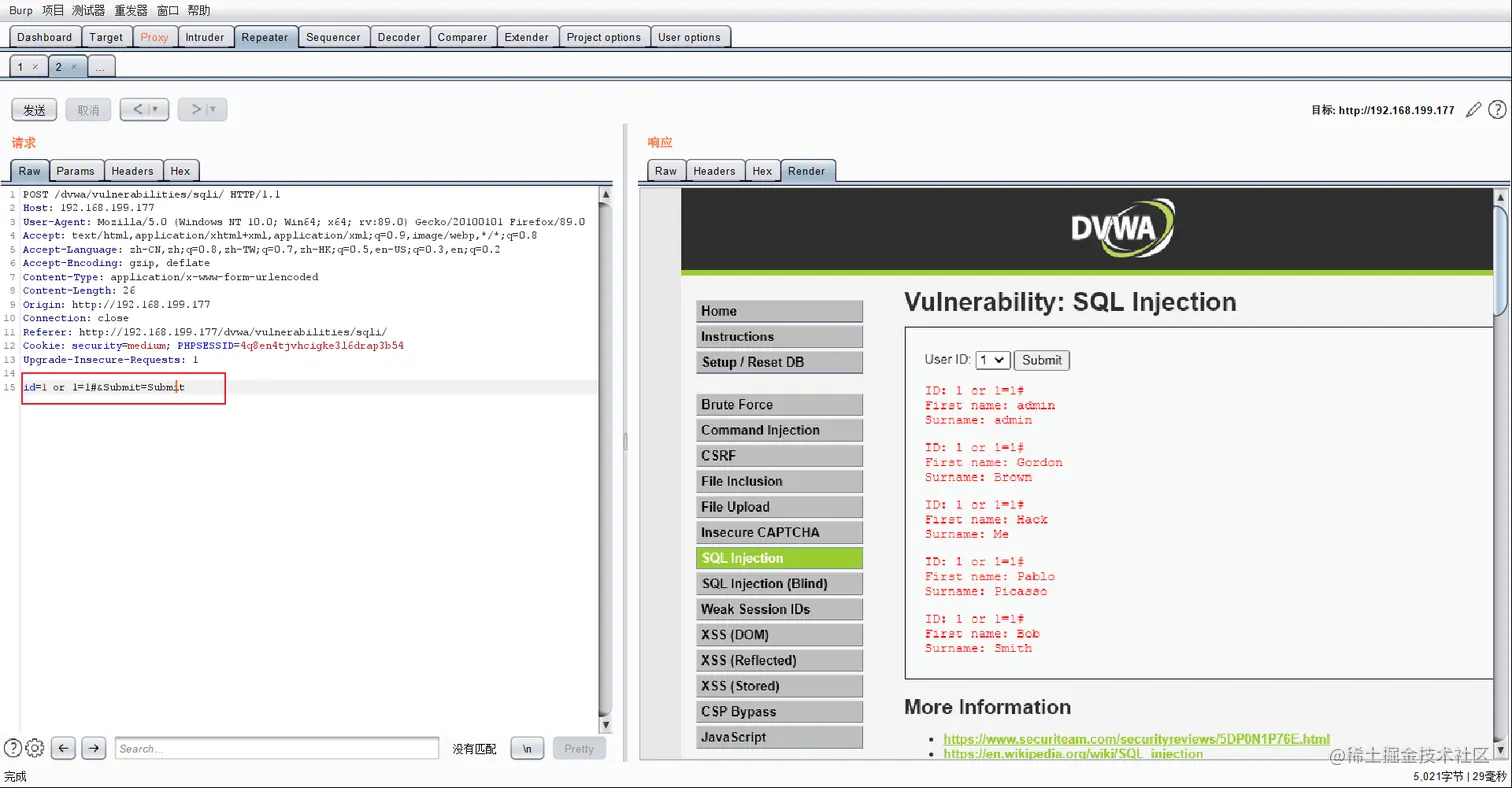The height and width of the screenshot is (788, 1512).
Task: Switch response view to Raw tab
Action: pos(666,171)
